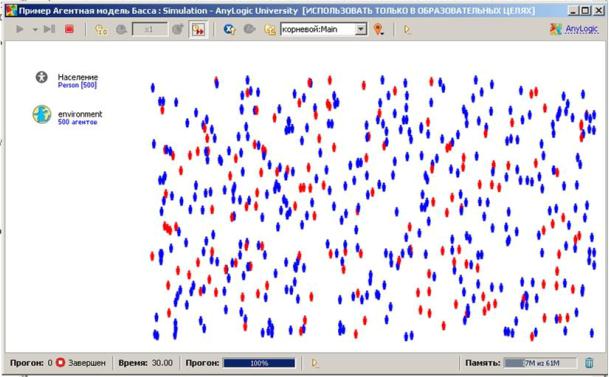Toggle virtual time mode fast-forward icon
Viewport: 609px width, 377px height.
(x=198, y=30)
